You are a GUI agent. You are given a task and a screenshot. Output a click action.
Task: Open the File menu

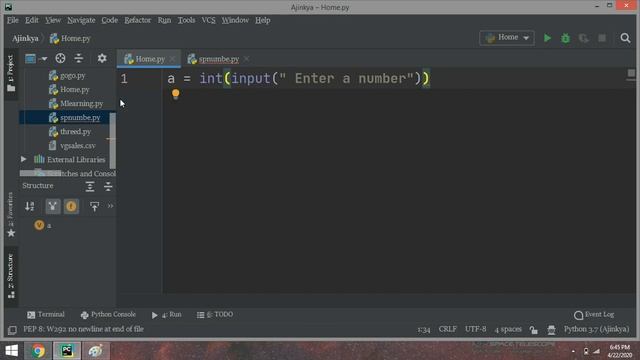point(13,20)
